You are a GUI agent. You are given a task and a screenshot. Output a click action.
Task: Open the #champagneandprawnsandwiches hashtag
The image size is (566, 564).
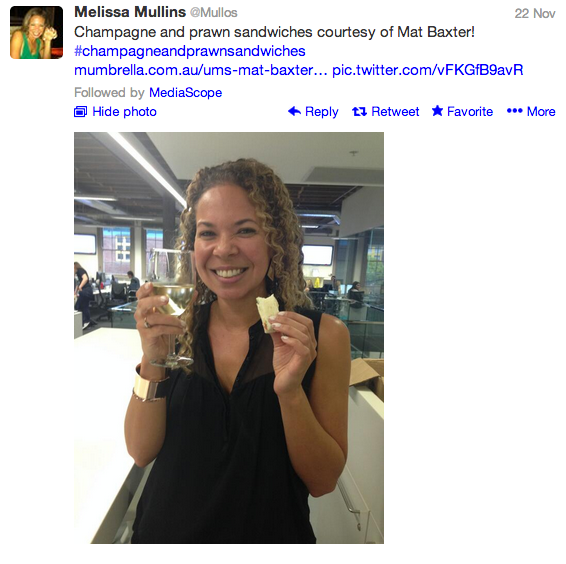(190, 51)
